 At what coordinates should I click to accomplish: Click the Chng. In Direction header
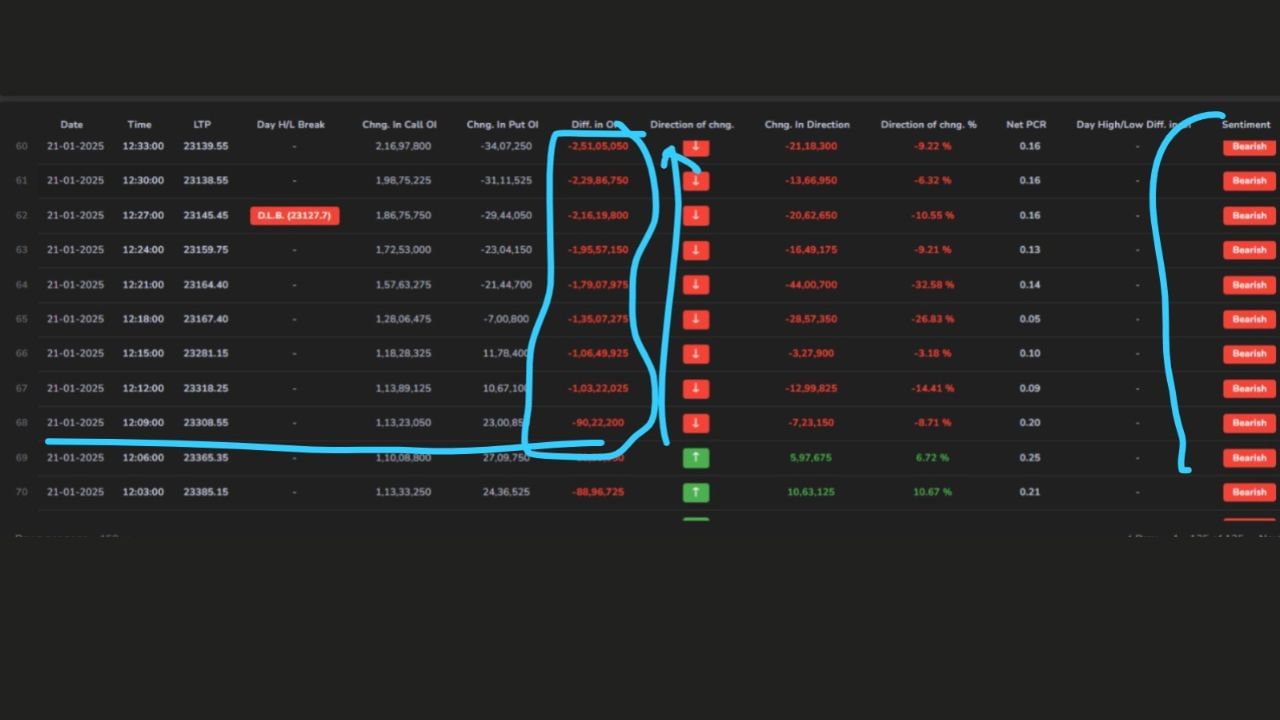807,125
